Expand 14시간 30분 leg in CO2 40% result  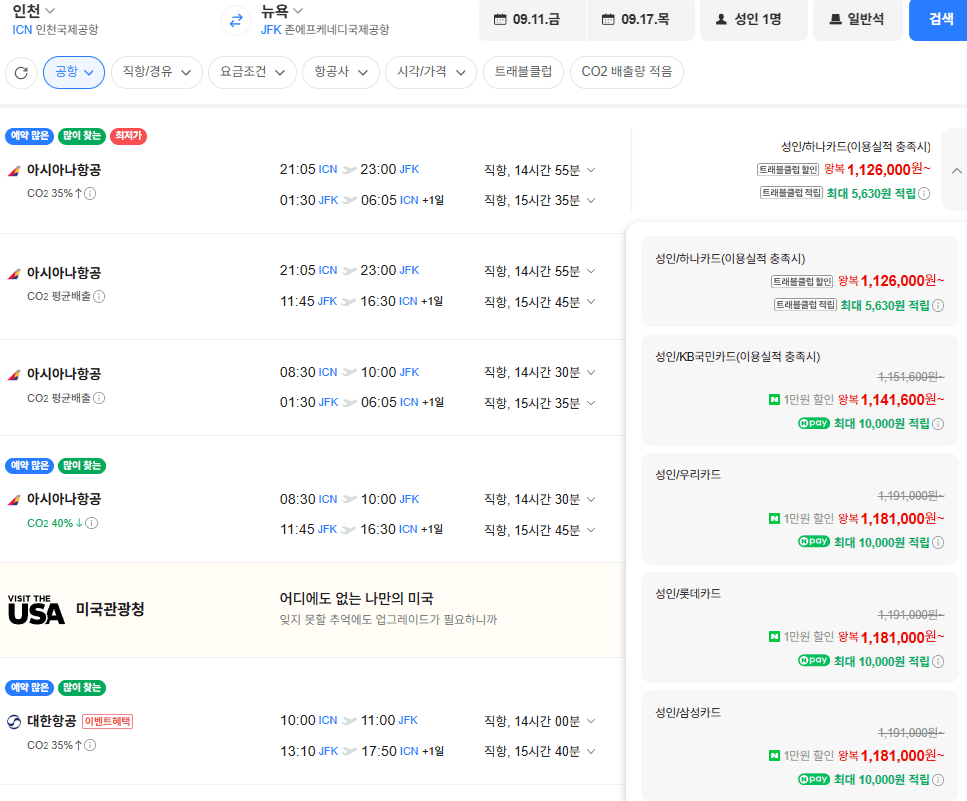(591, 499)
